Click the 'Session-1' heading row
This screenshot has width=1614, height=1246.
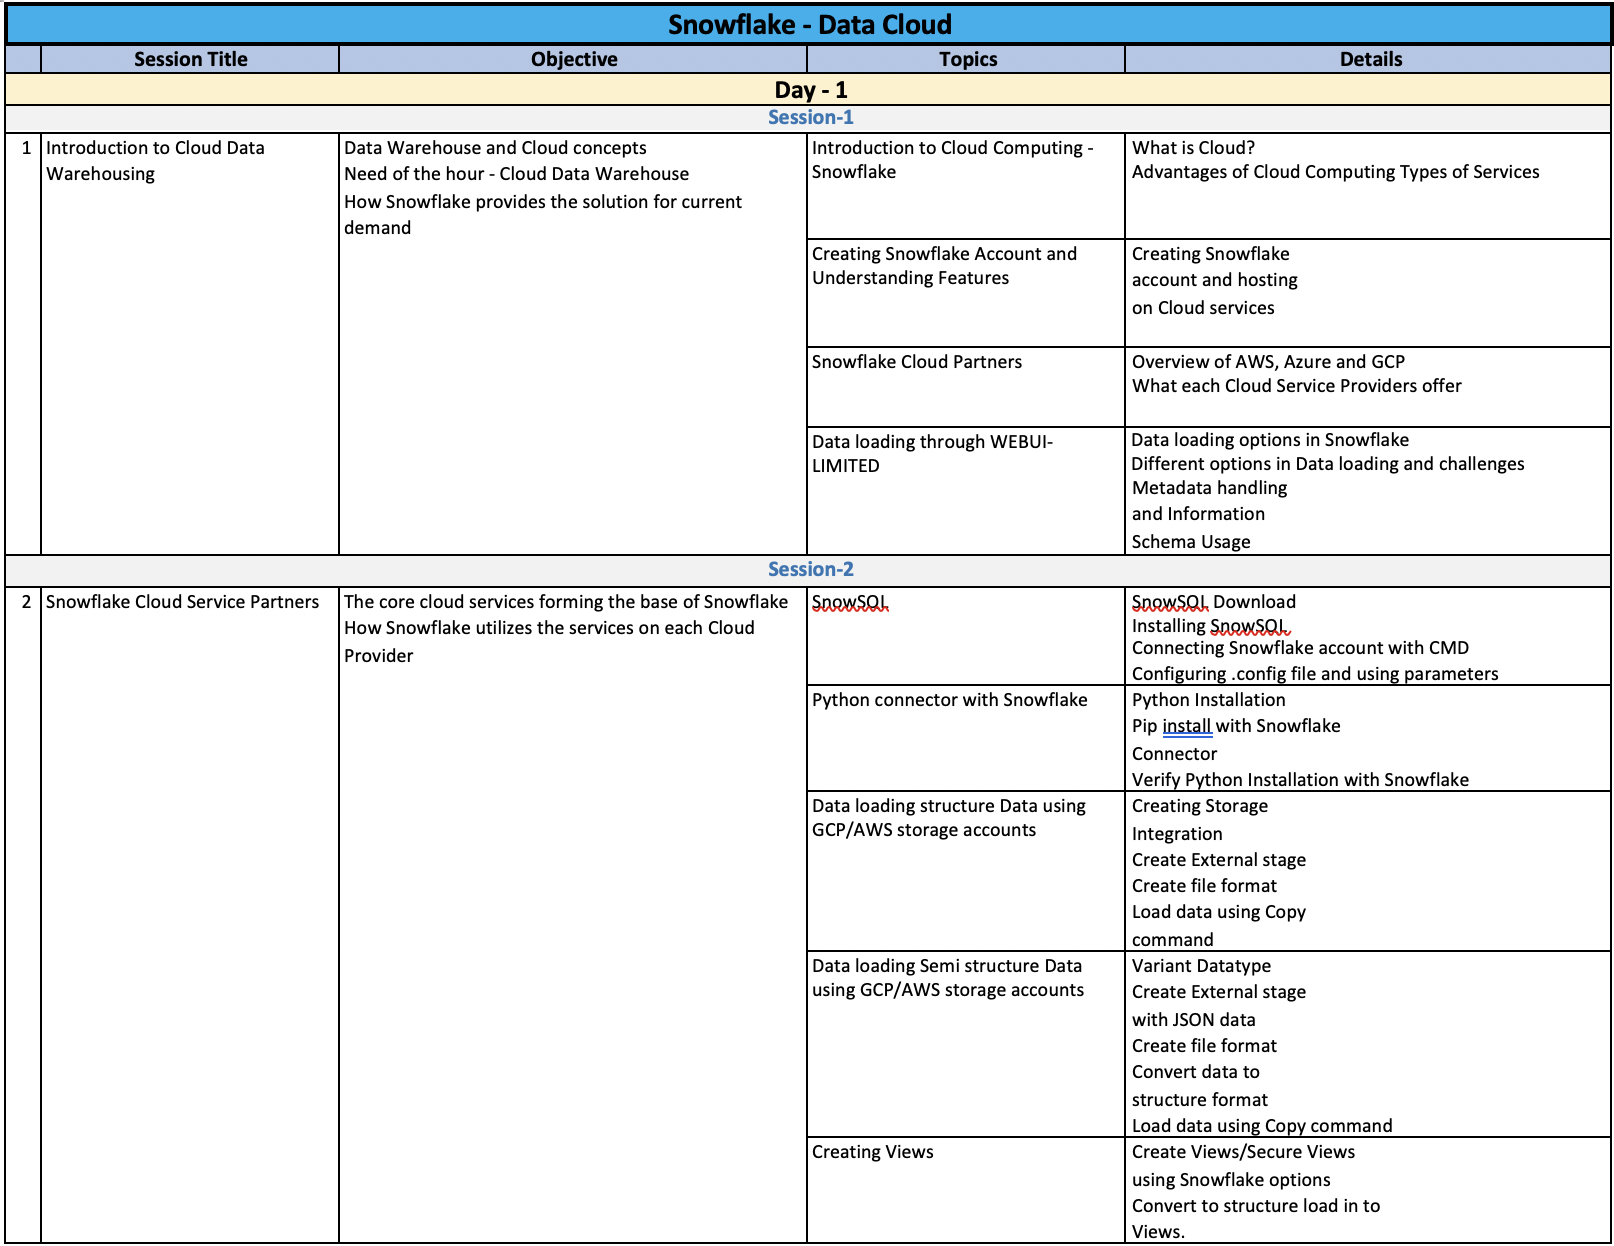(809, 118)
